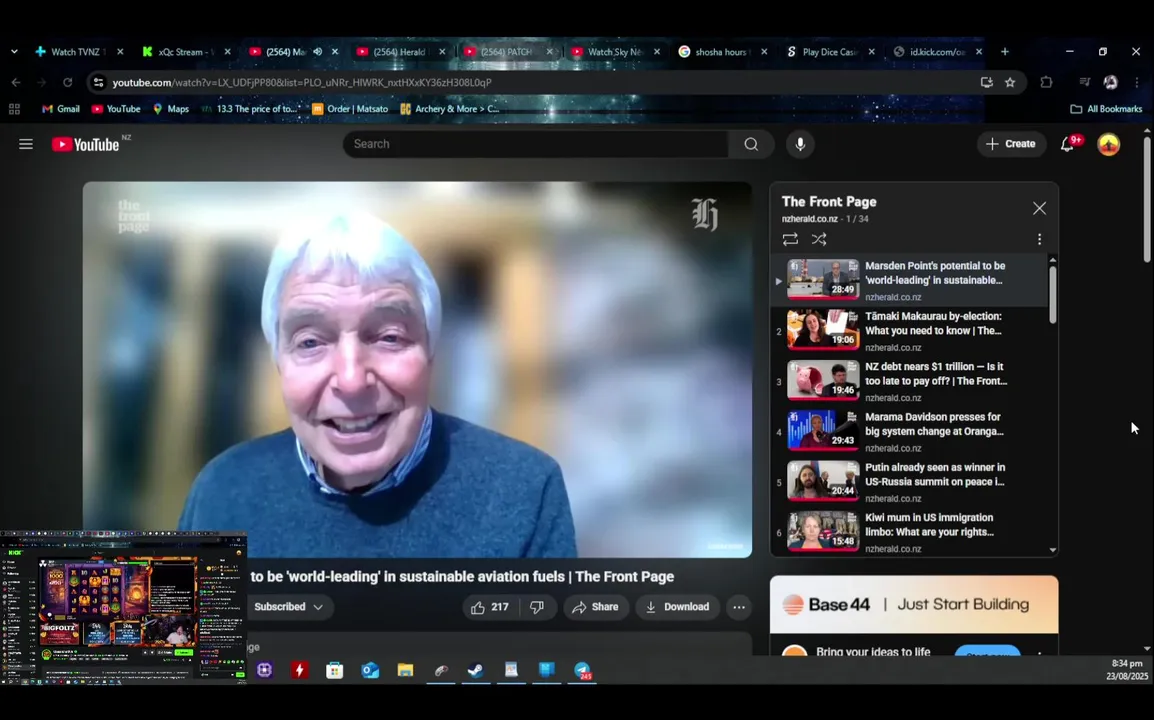The width and height of the screenshot is (1154, 720).
Task: Focus the YouTube search box
Action: point(537,144)
